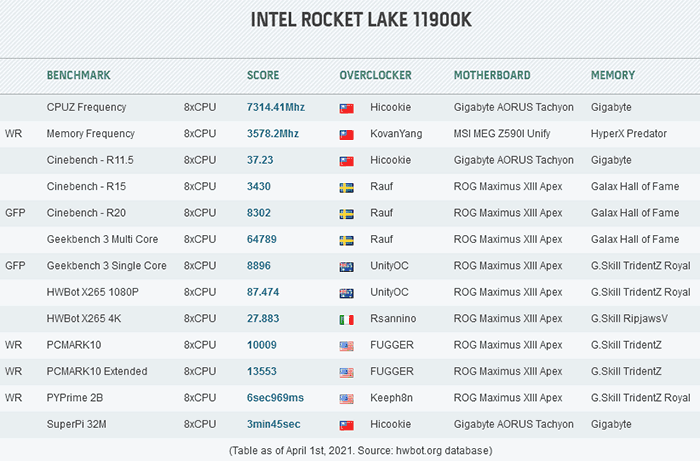The height and width of the screenshot is (461, 700).
Task: Click the MOTHERBOARD column header
Action: (x=492, y=75)
